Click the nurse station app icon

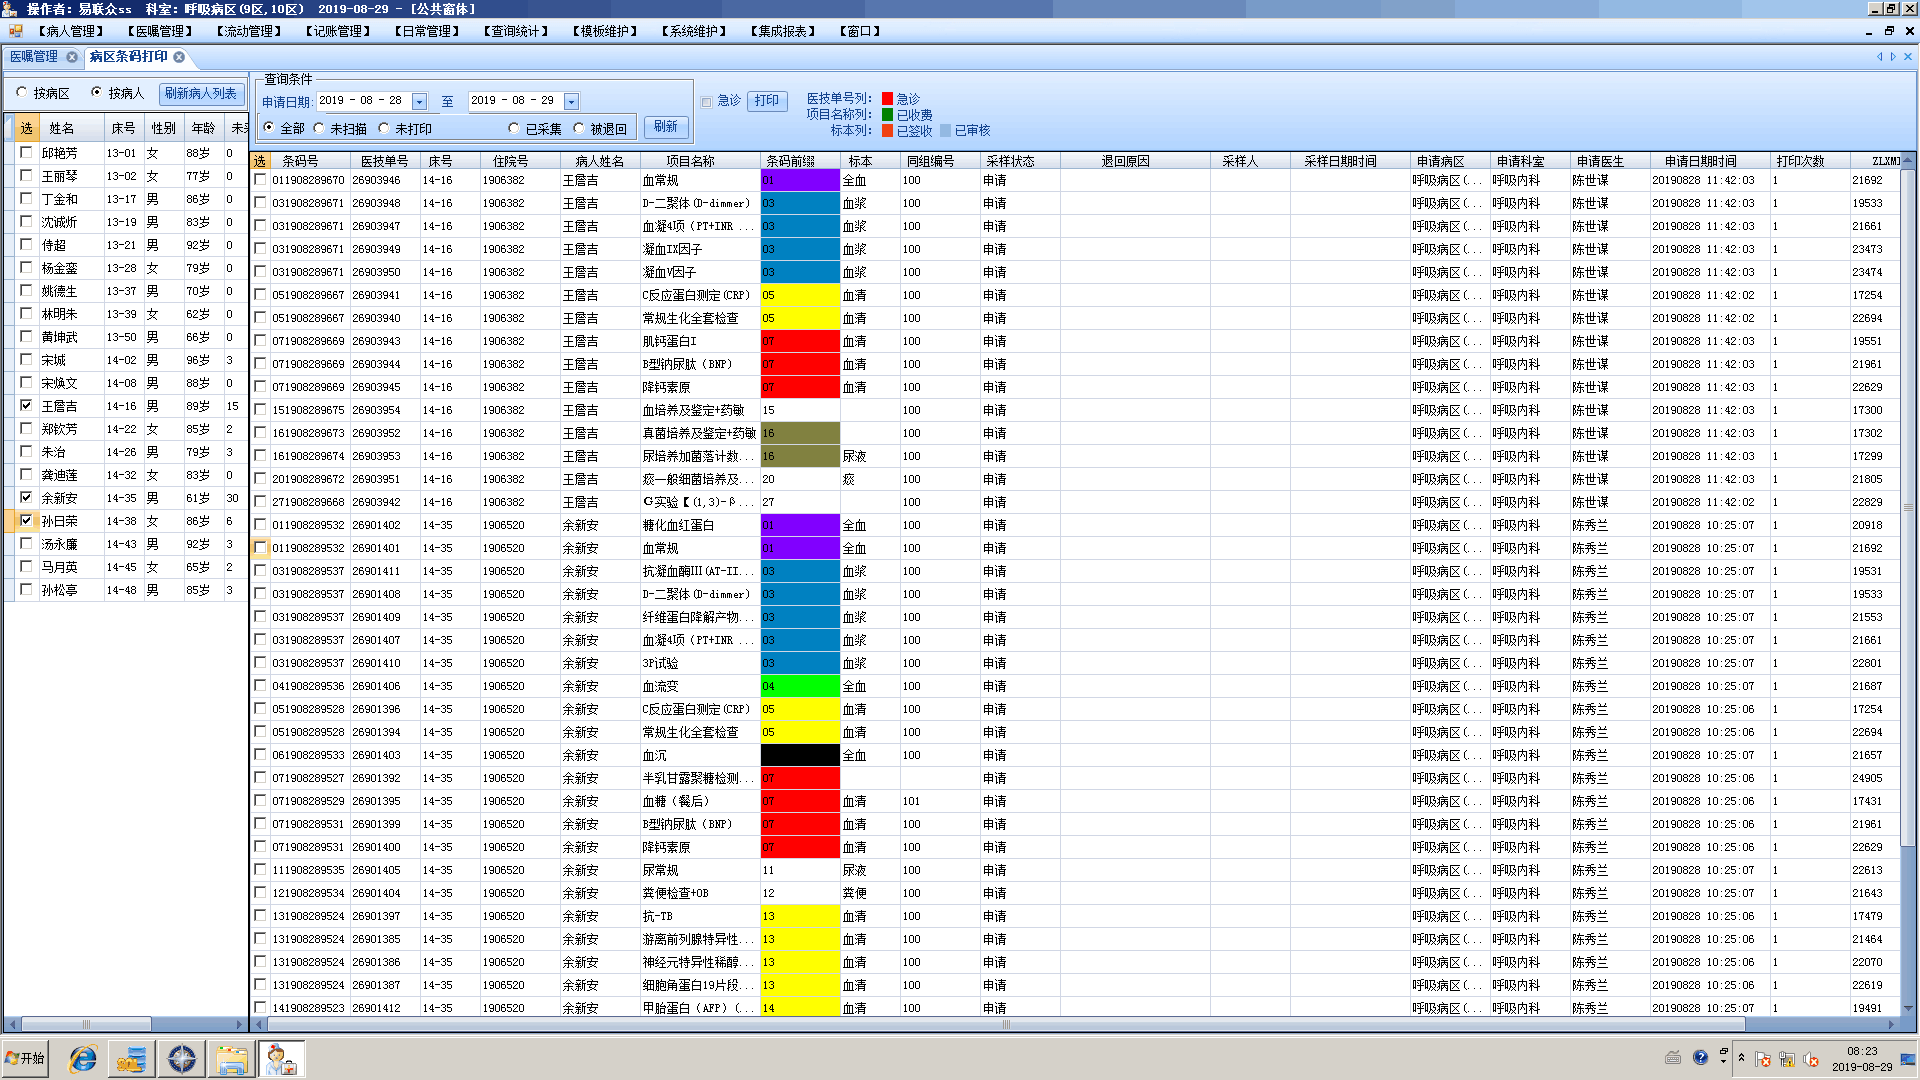[x=281, y=1059]
